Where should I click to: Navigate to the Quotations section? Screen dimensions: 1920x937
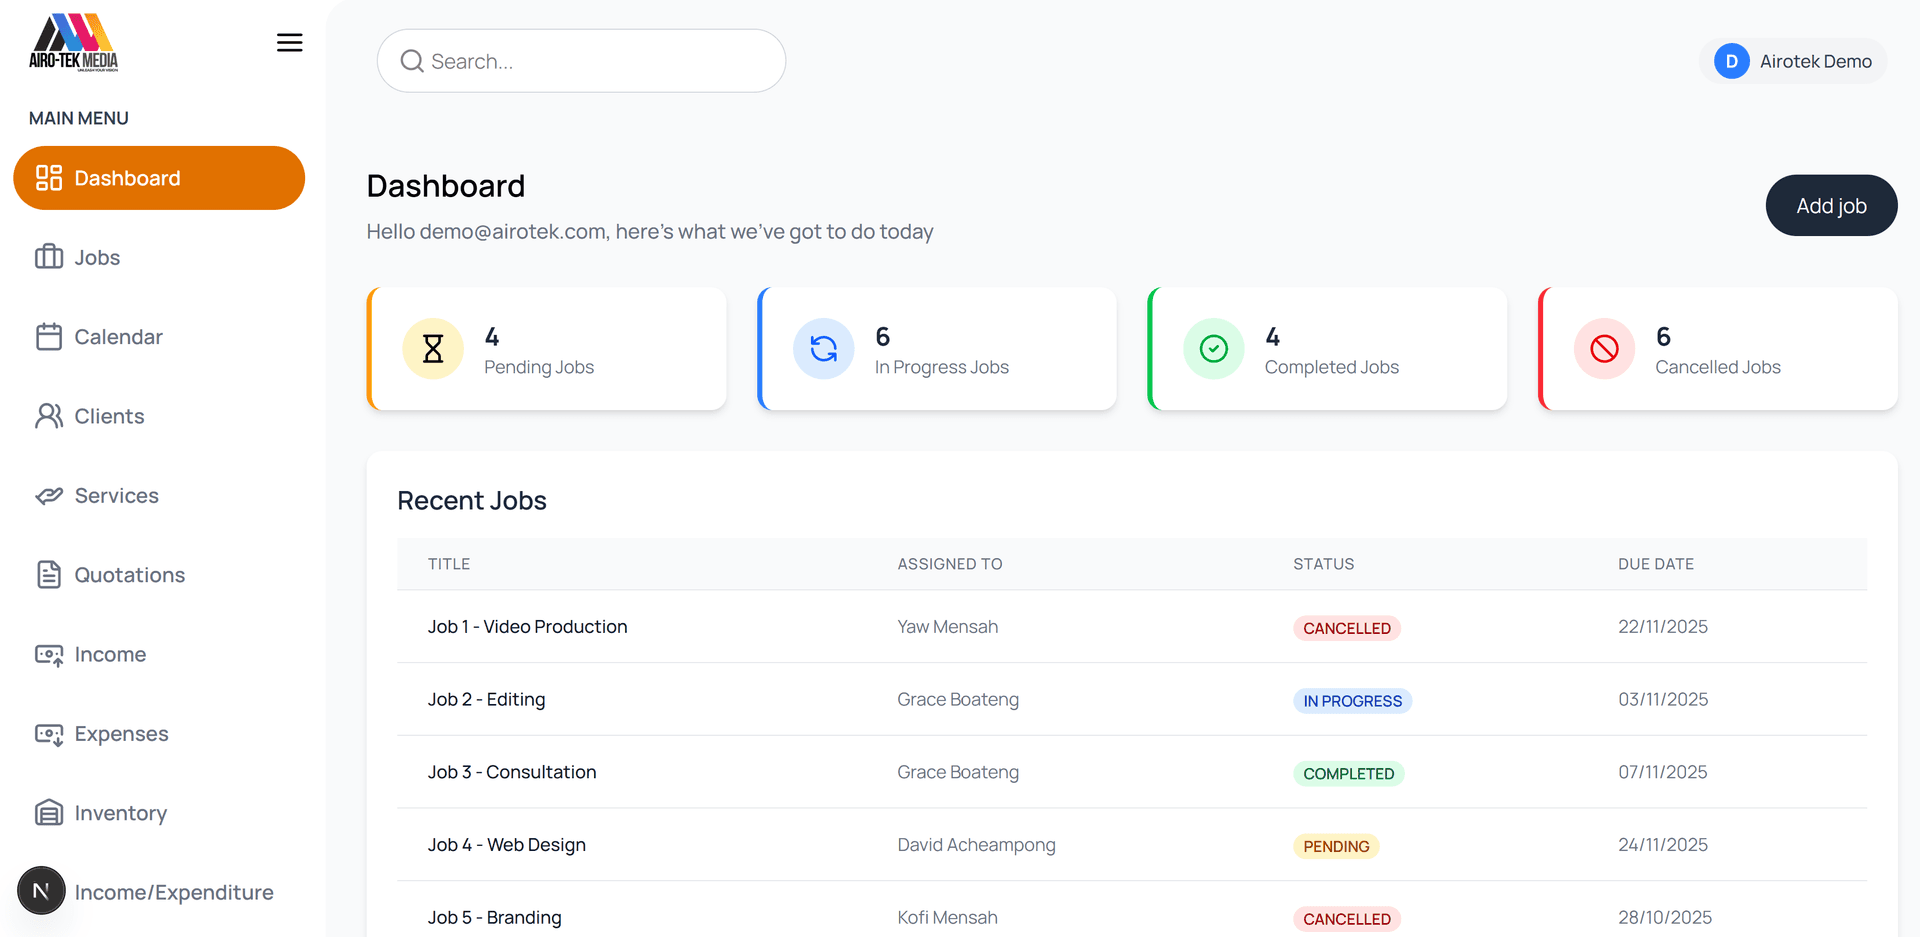coord(129,575)
